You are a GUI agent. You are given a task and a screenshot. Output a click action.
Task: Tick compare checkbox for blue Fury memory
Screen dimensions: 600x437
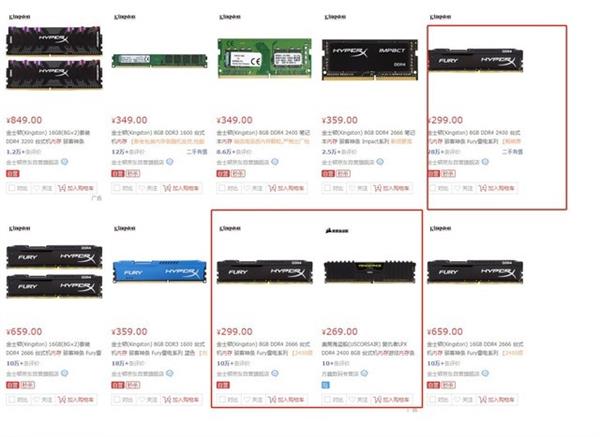tap(117, 399)
